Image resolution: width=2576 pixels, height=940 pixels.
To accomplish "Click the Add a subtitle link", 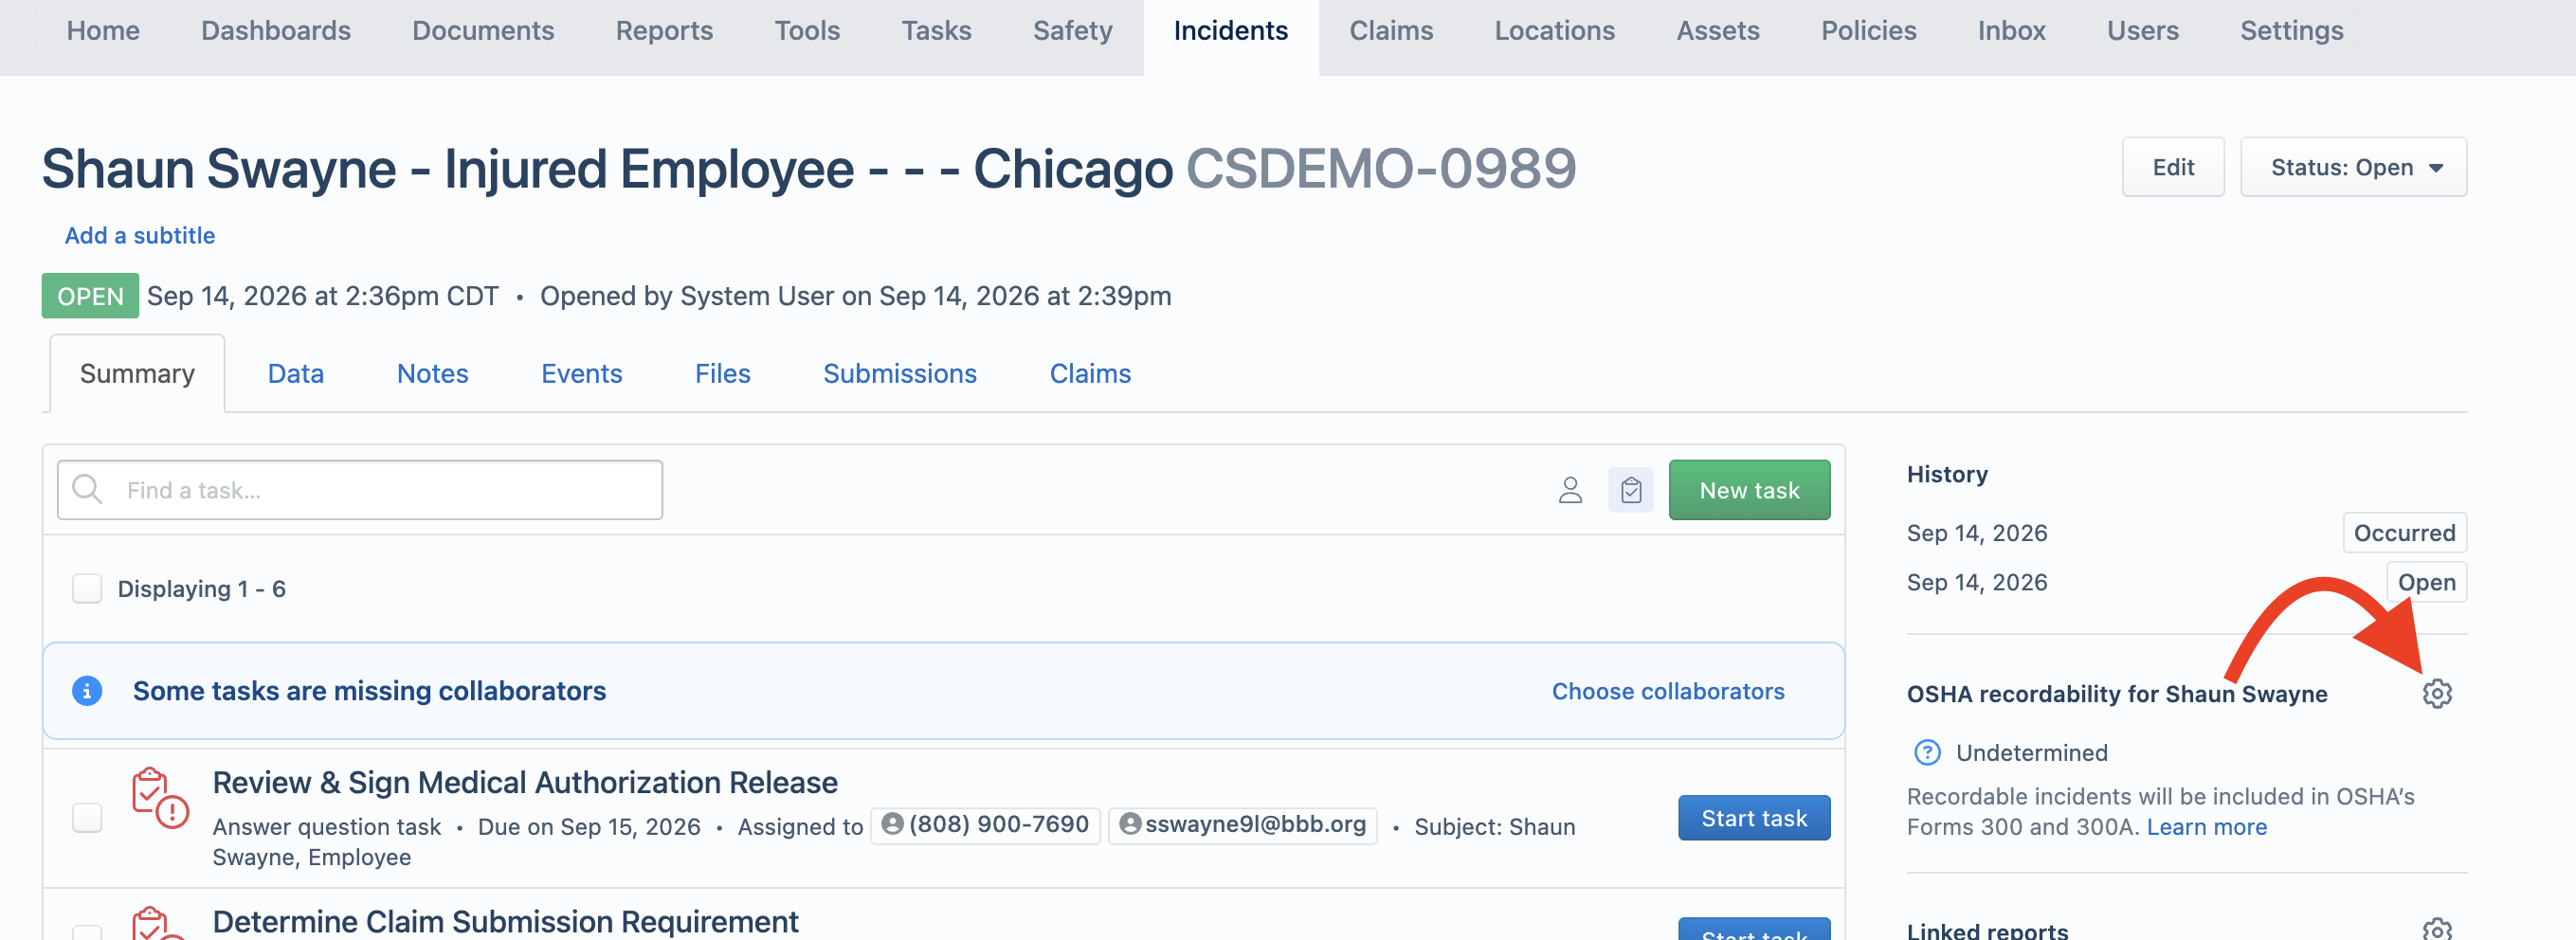I will (x=140, y=235).
